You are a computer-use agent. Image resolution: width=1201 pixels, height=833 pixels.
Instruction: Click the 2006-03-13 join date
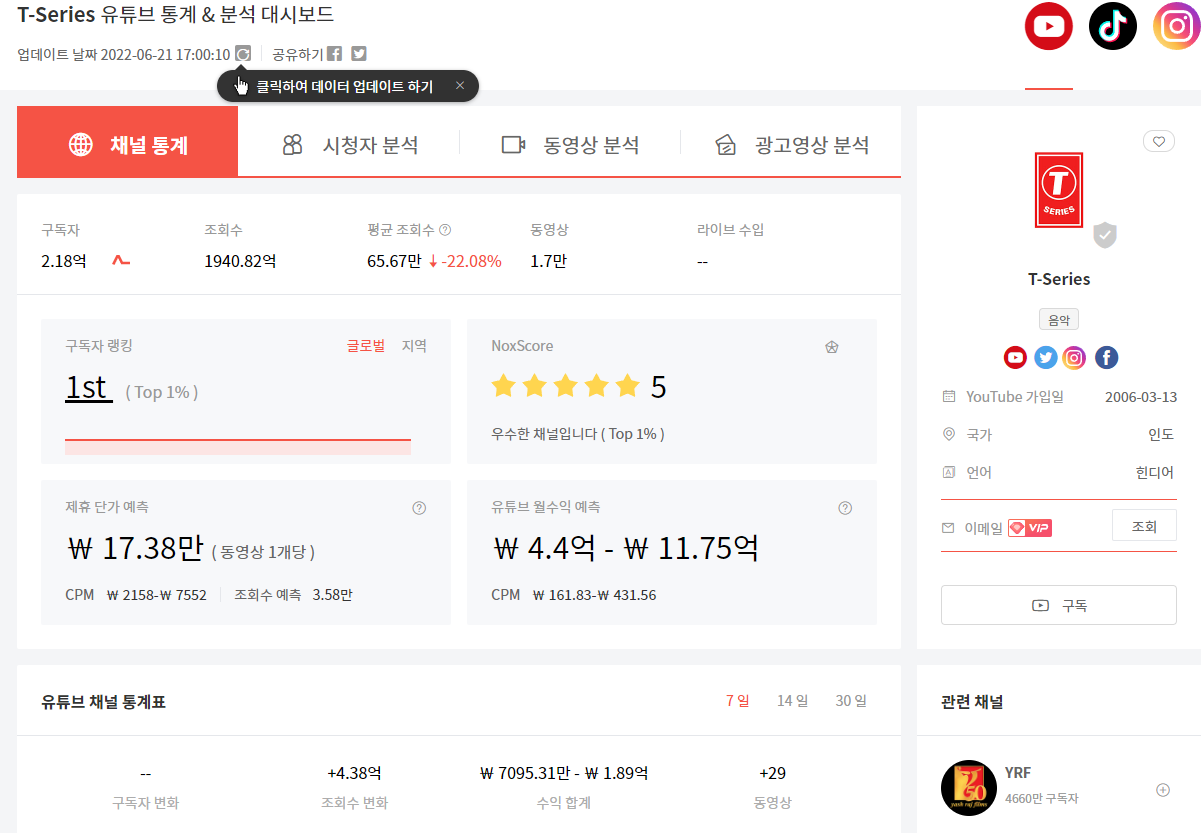coord(1141,397)
